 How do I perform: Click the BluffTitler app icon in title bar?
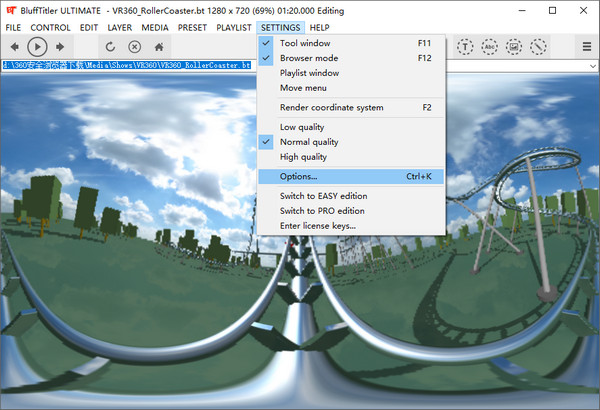tap(11, 10)
